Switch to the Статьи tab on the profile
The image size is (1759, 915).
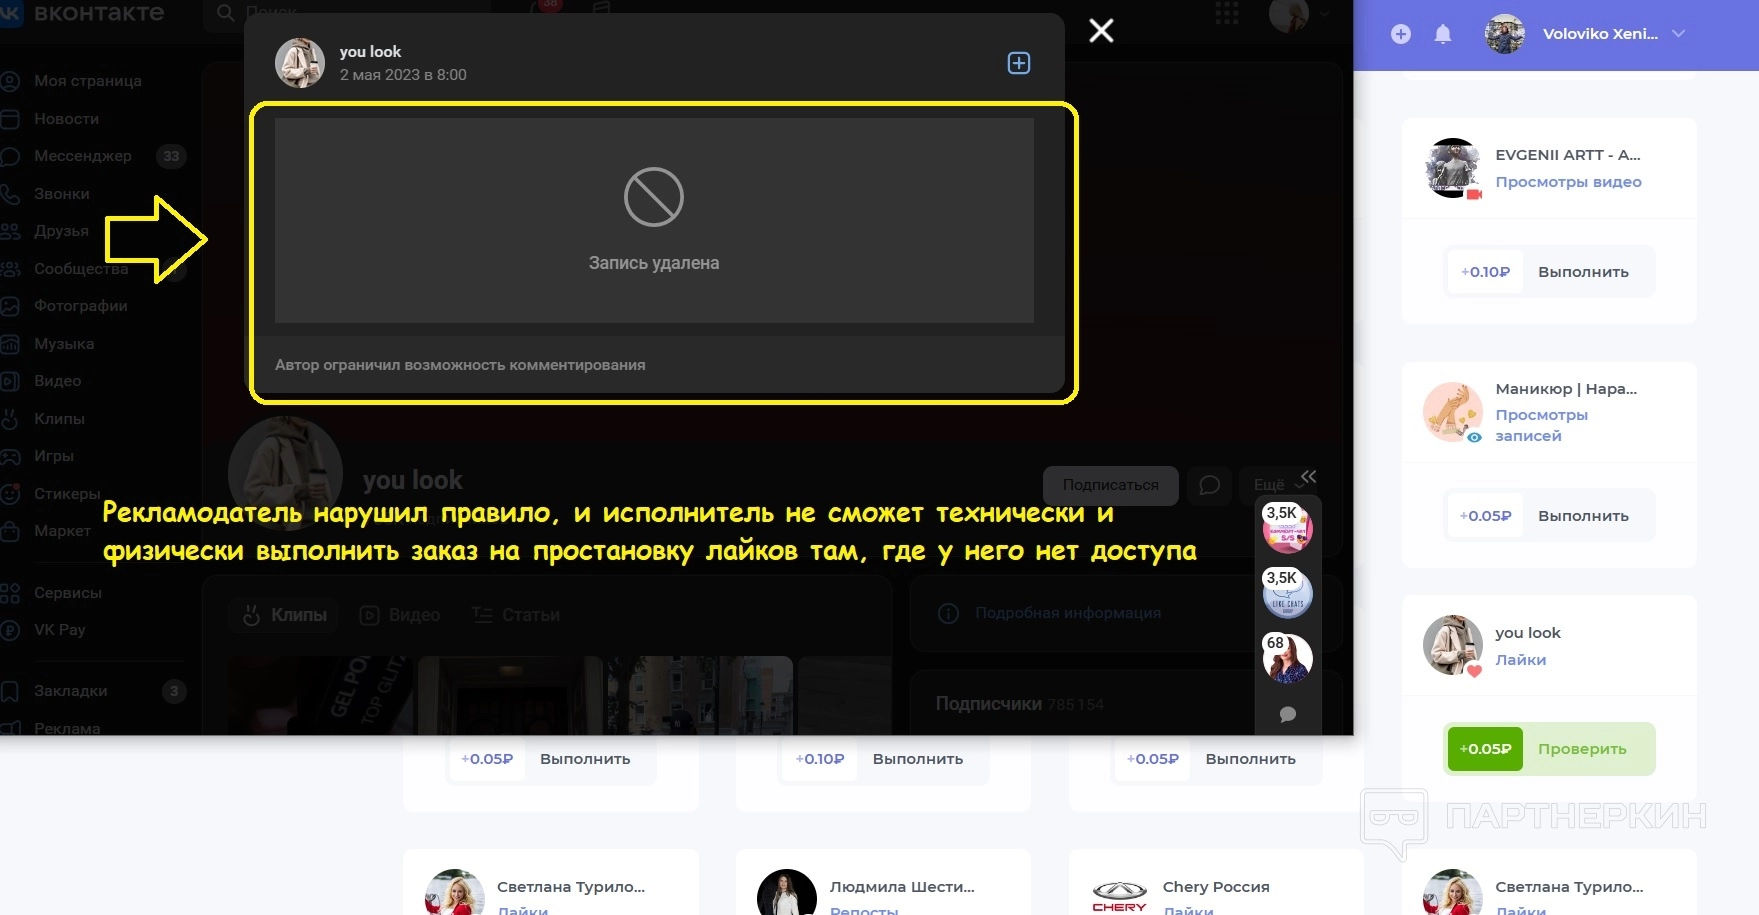point(516,615)
